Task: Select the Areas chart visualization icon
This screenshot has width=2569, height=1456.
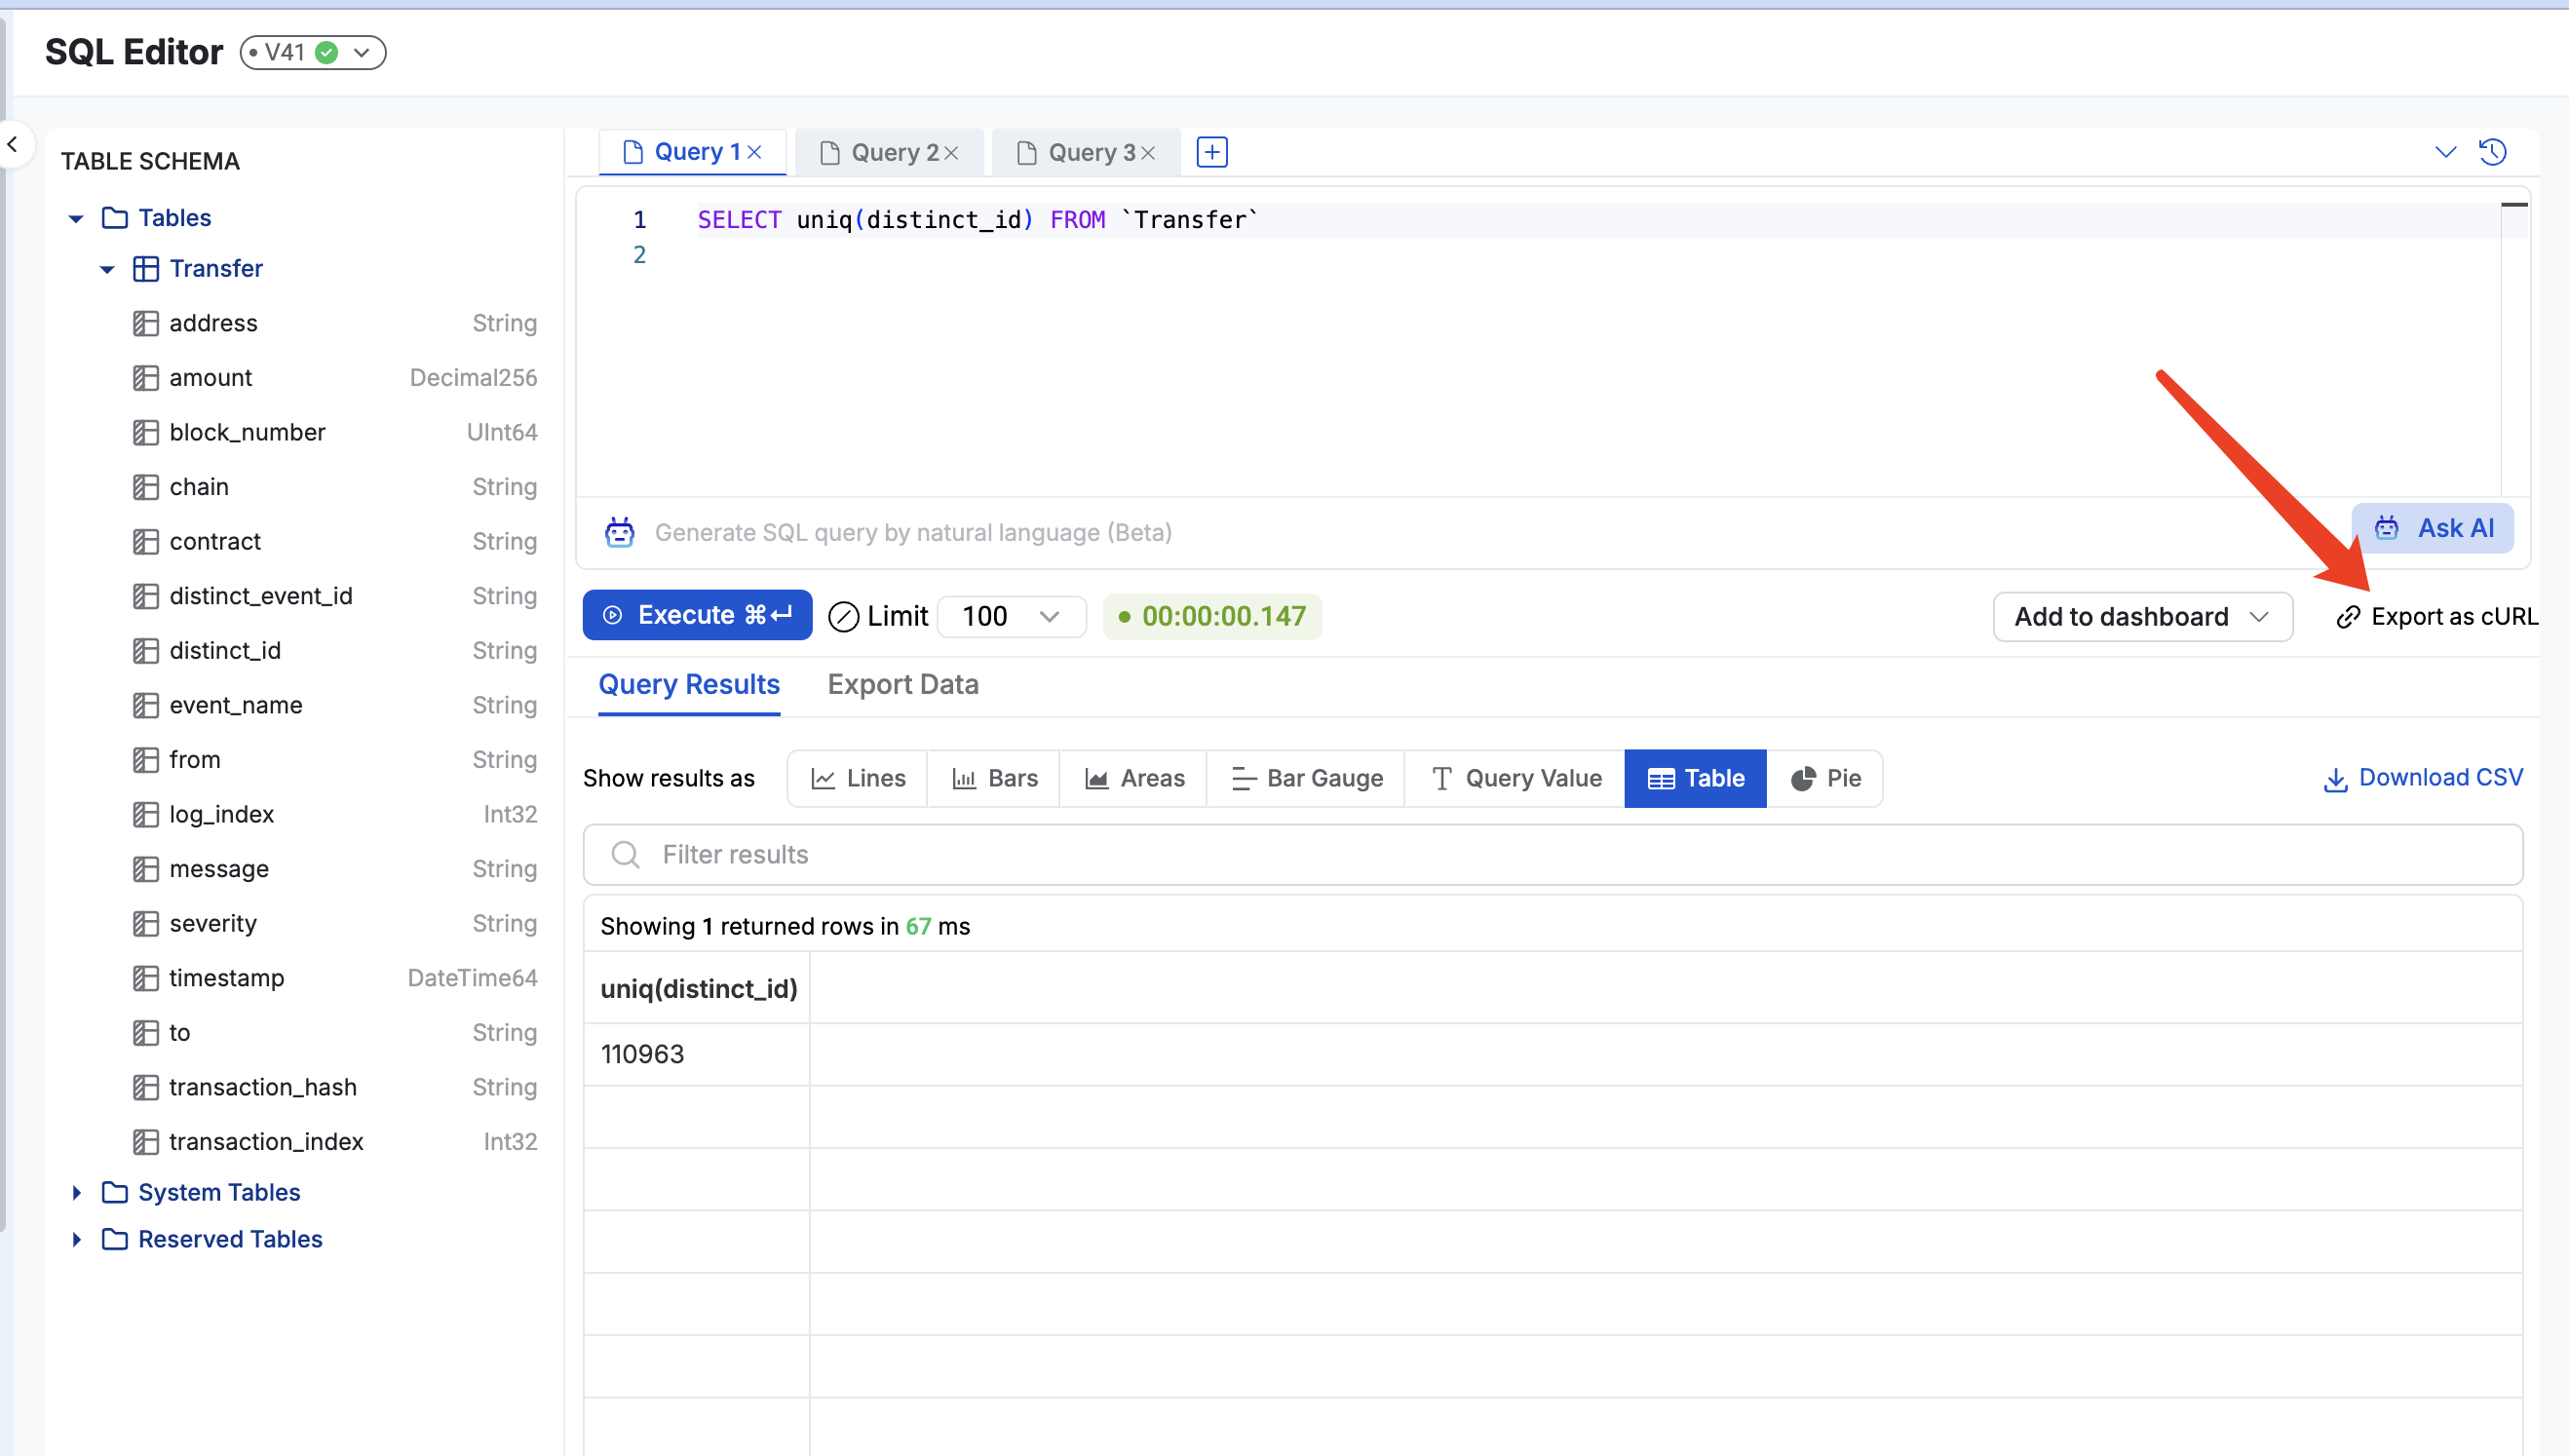Action: (x=1097, y=778)
